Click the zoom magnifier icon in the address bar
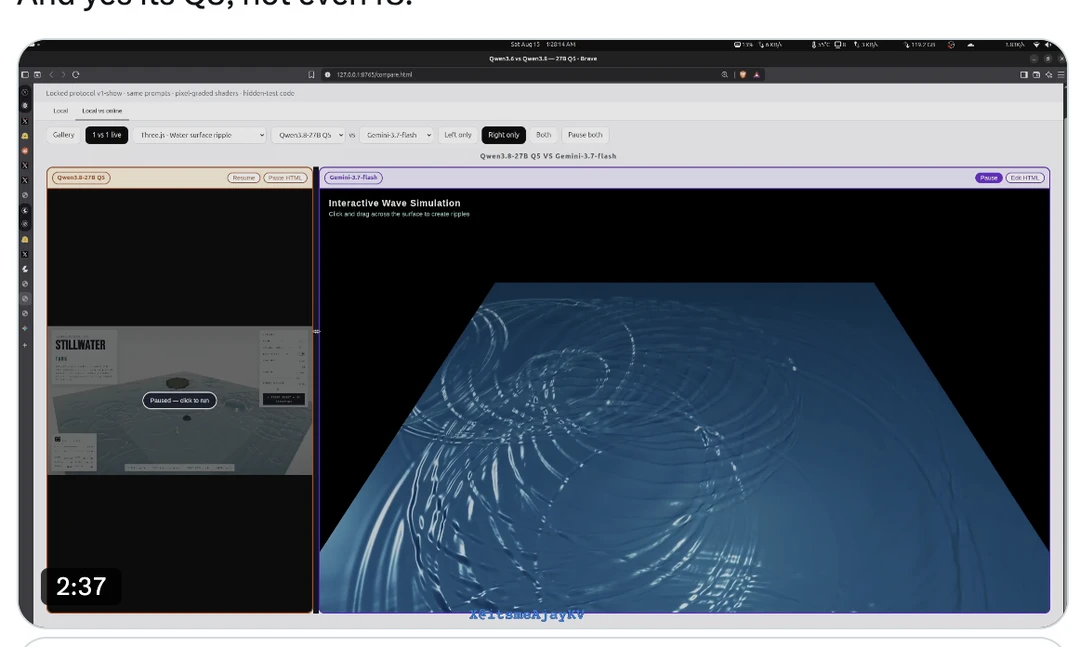Image resolution: width=1080 pixels, height=647 pixels. pos(725,74)
